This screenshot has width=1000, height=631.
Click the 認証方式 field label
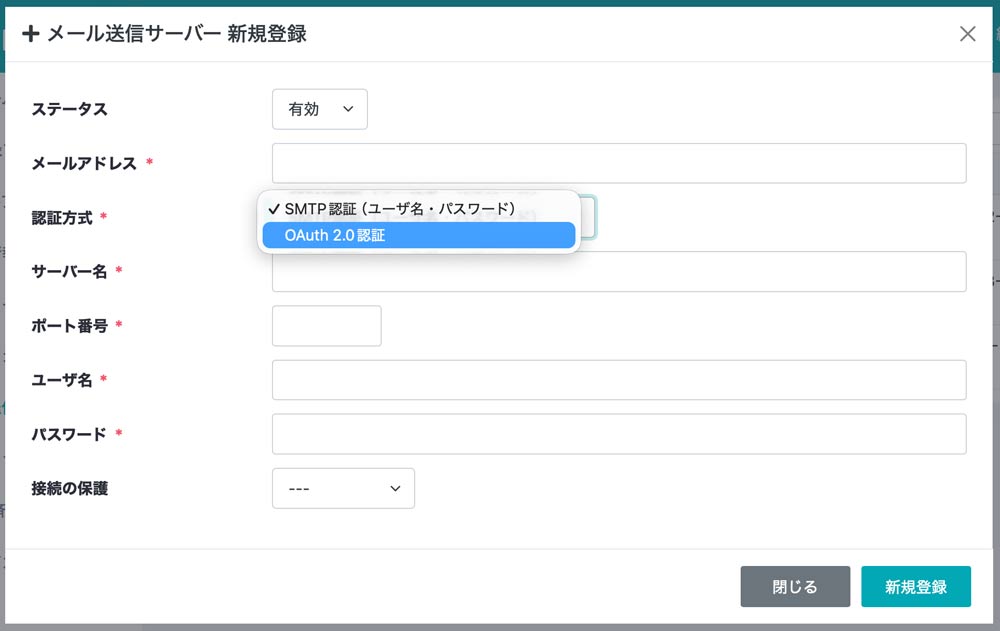64,218
